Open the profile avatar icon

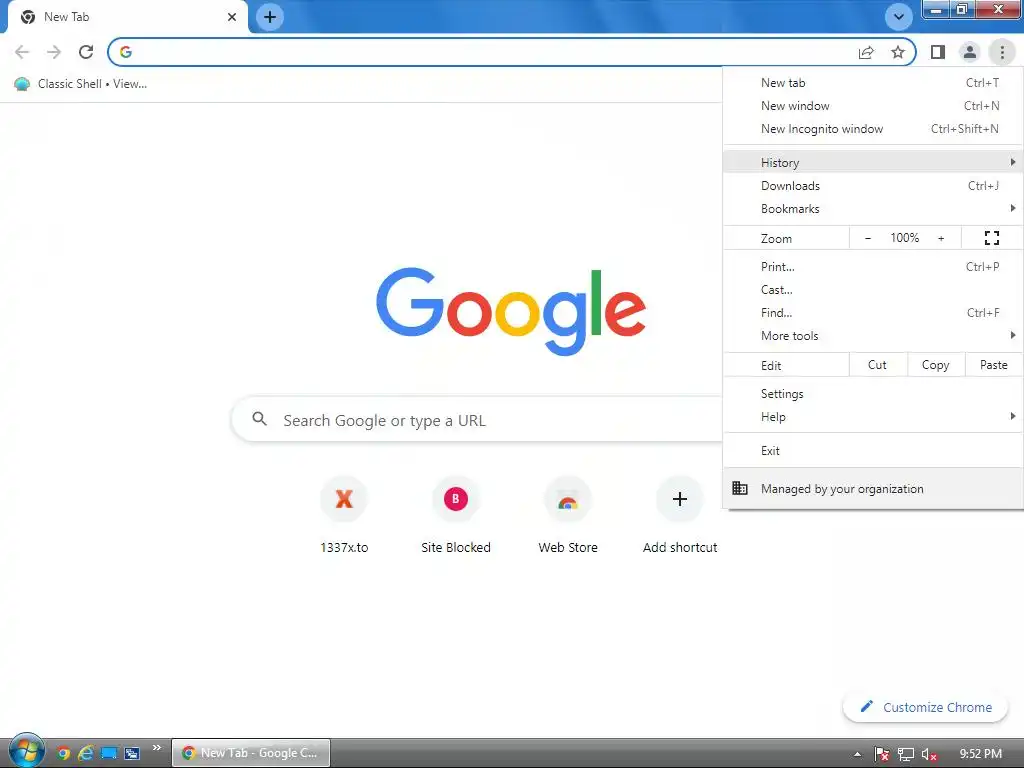tap(970, 52)
